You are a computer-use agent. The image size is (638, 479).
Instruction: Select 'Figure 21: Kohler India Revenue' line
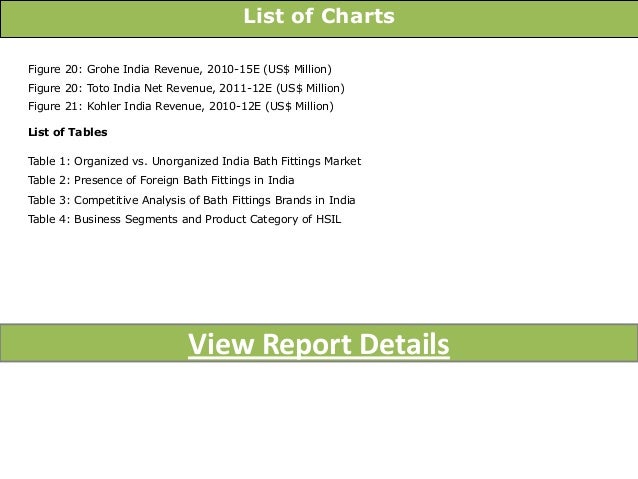pyautogui.click(x=181, y=106)
